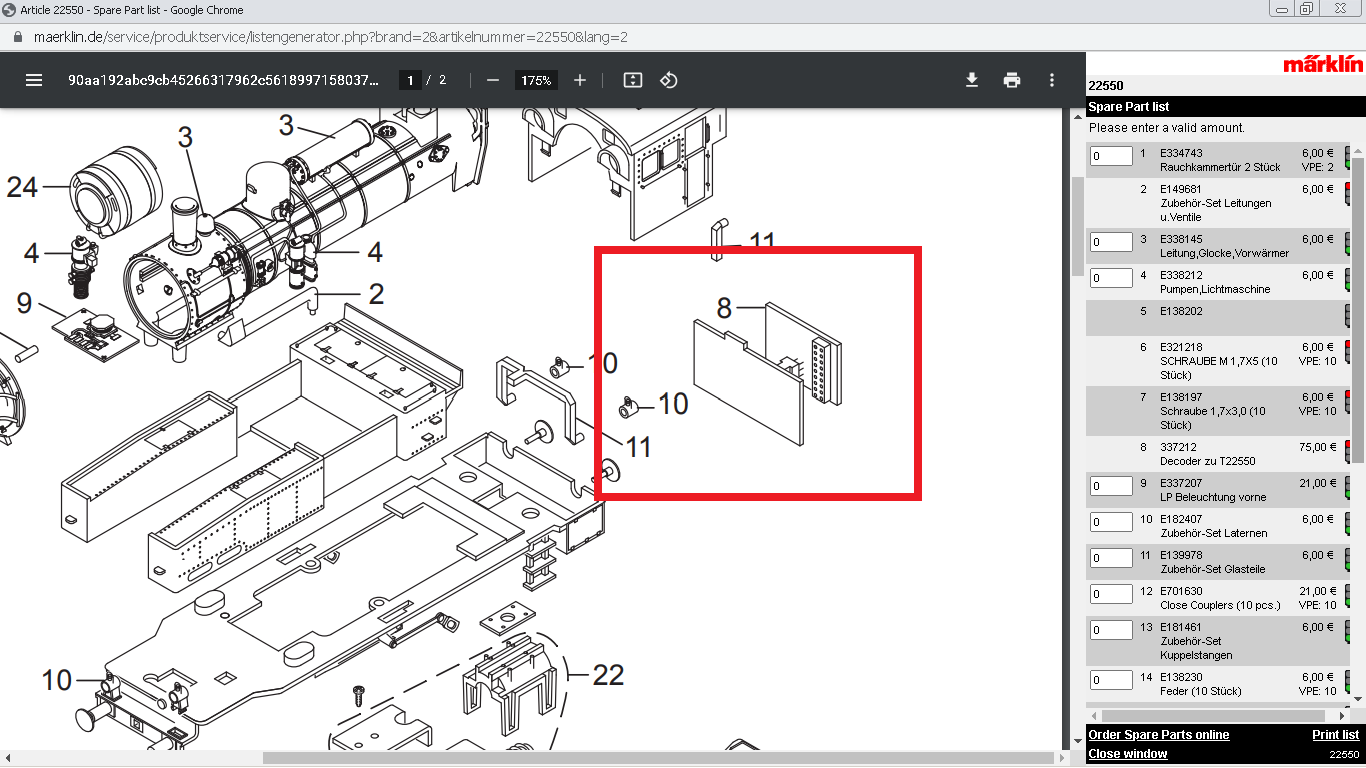Click the availability light for Decoder zu T22550
This screenshot has height=768, width=1366.
1347,454
